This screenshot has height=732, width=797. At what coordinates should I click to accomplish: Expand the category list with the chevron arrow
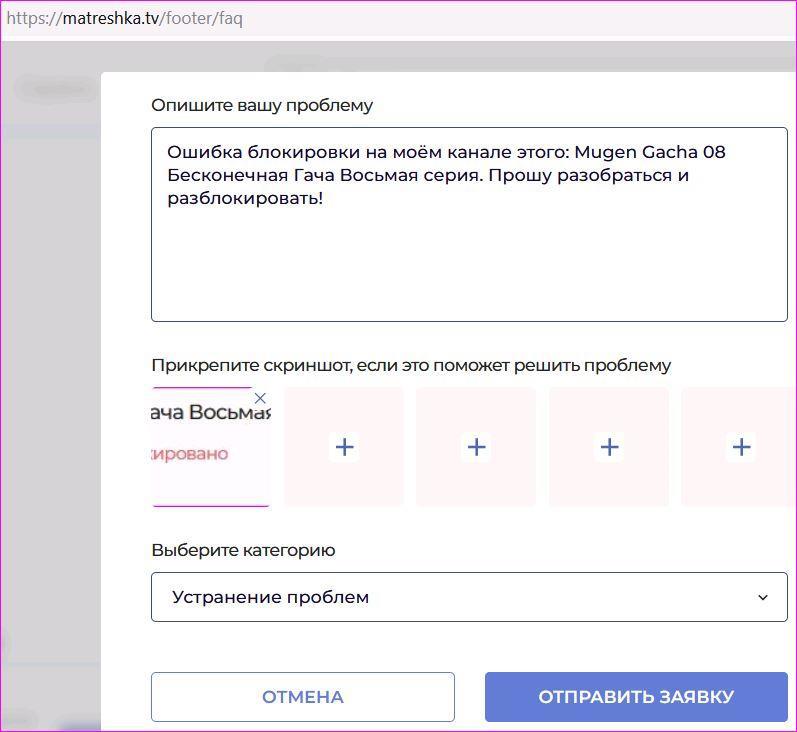(x=763, y=597)
